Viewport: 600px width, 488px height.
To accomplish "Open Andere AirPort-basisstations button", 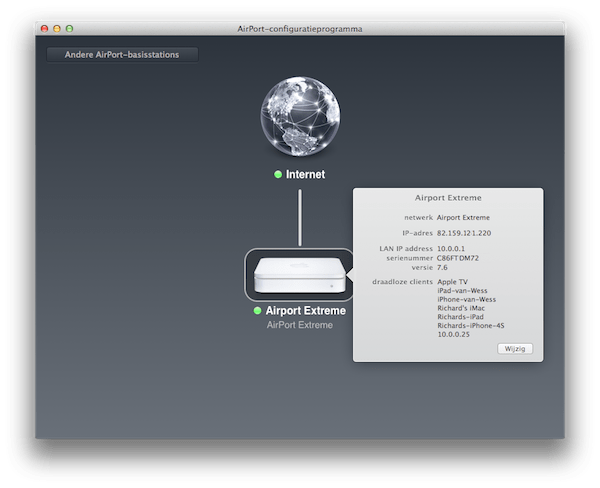I will [122, 55].
